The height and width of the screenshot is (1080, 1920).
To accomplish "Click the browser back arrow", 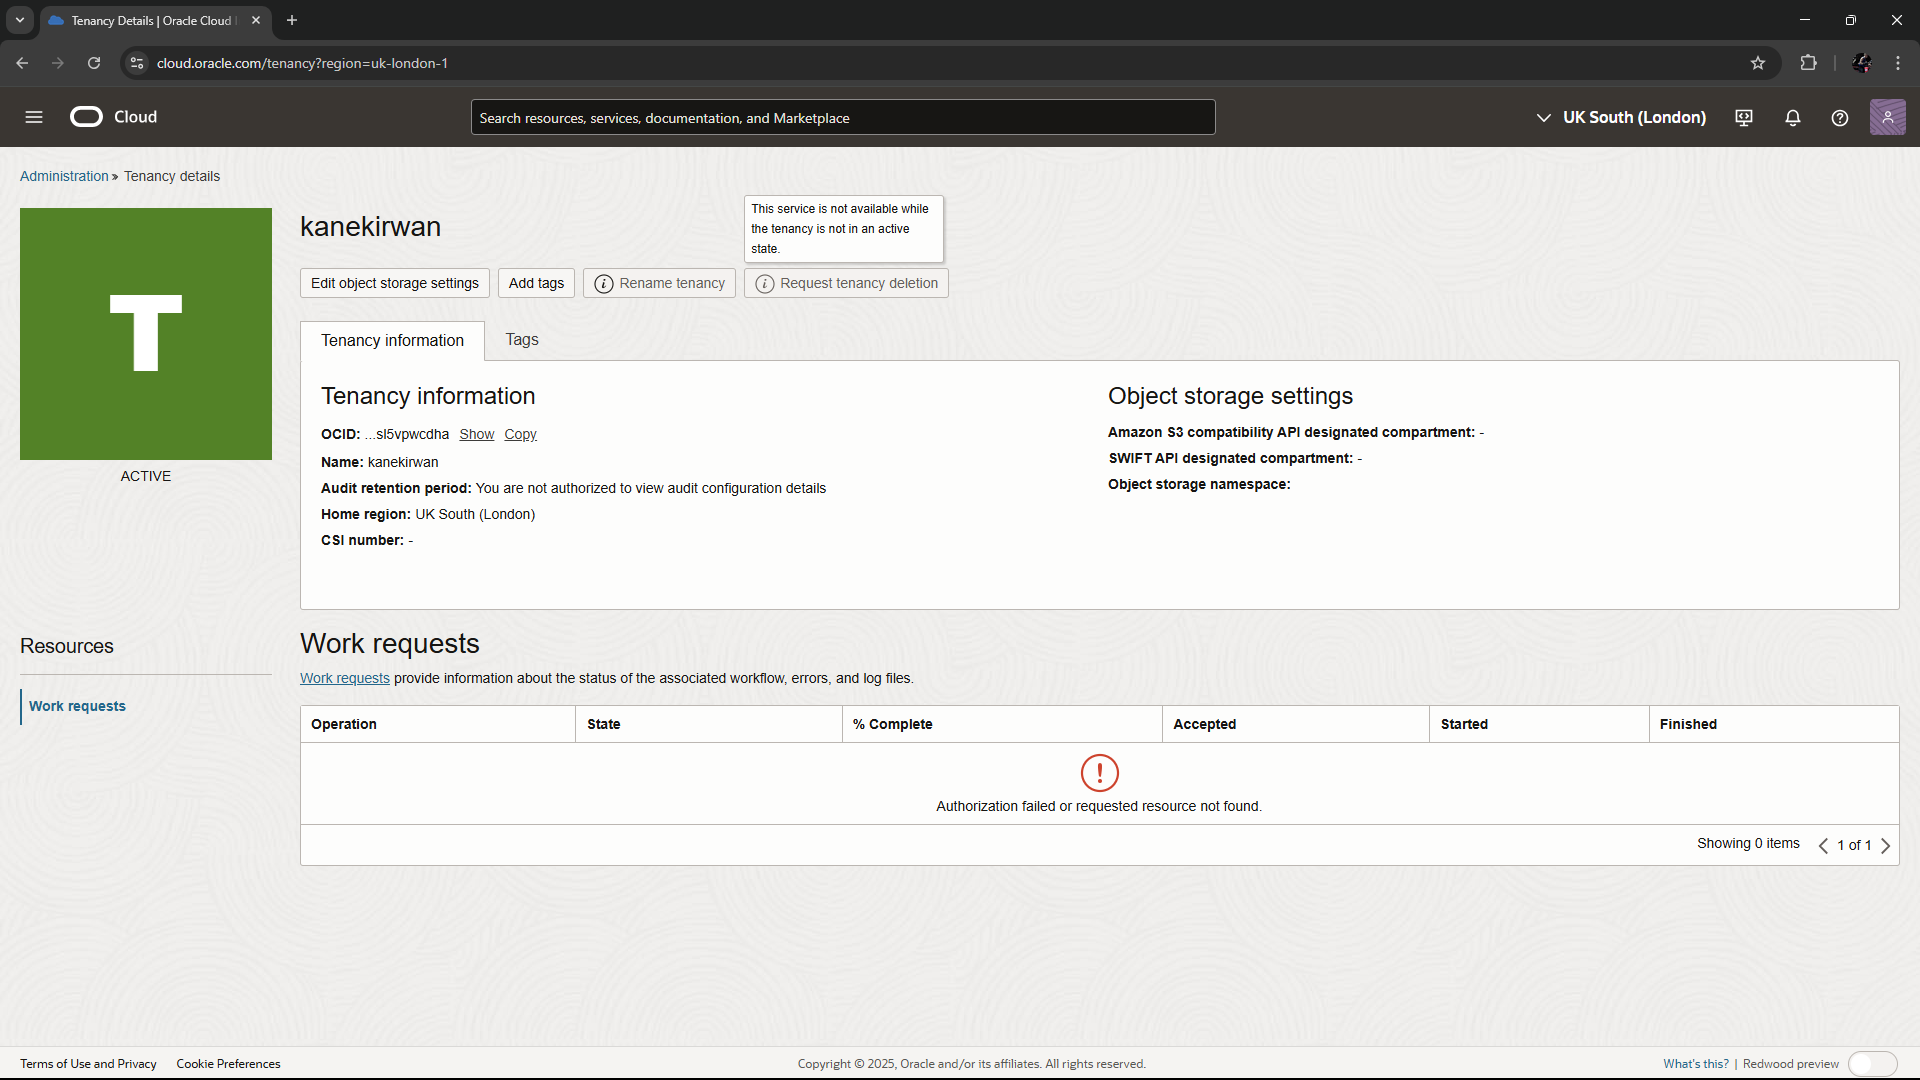I will pyautogui.click(x=22, y=63).
